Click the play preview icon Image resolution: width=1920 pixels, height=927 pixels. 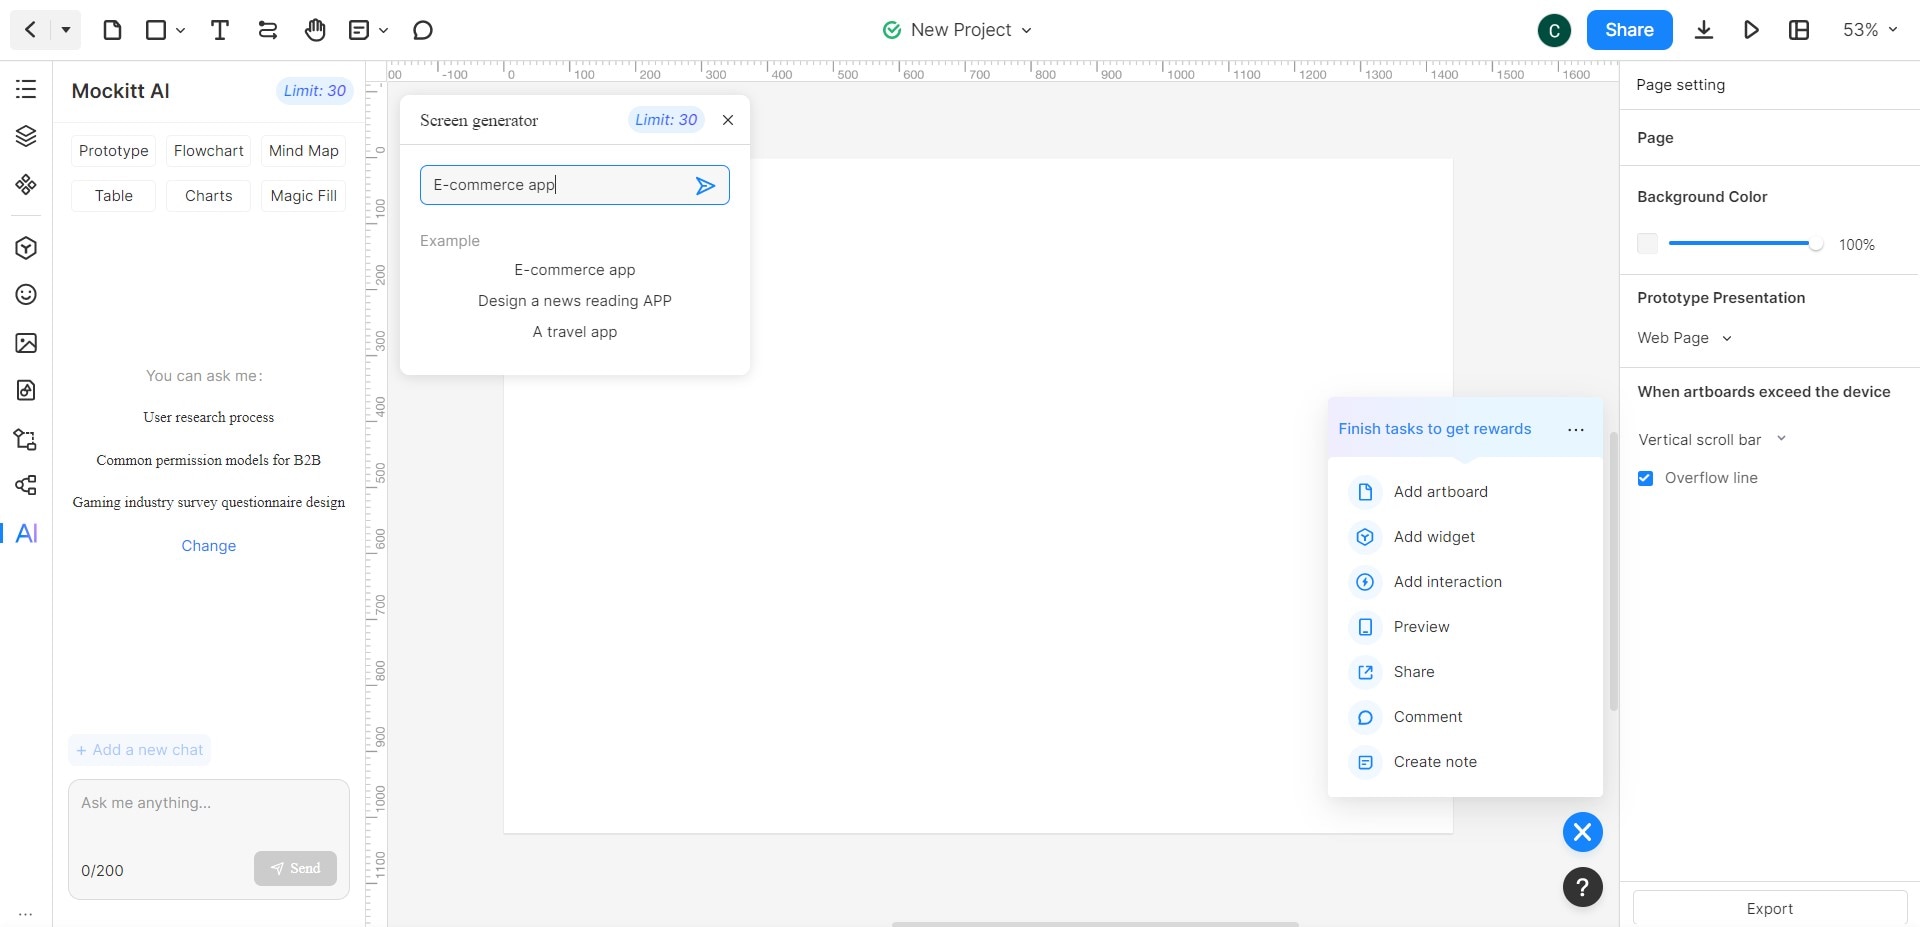click(1751, 30)
